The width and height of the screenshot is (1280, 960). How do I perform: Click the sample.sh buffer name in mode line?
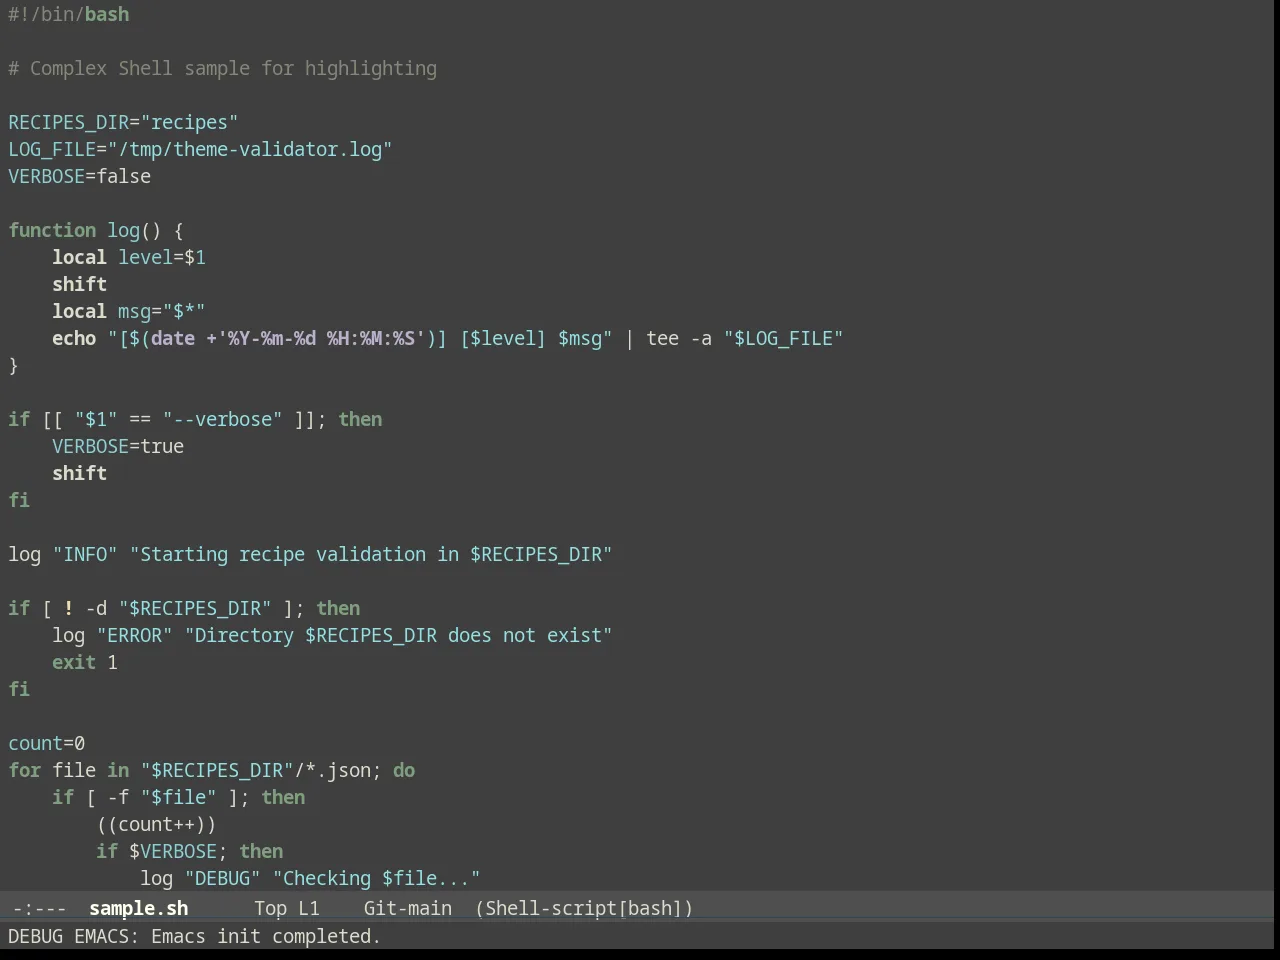click(138, 908)
